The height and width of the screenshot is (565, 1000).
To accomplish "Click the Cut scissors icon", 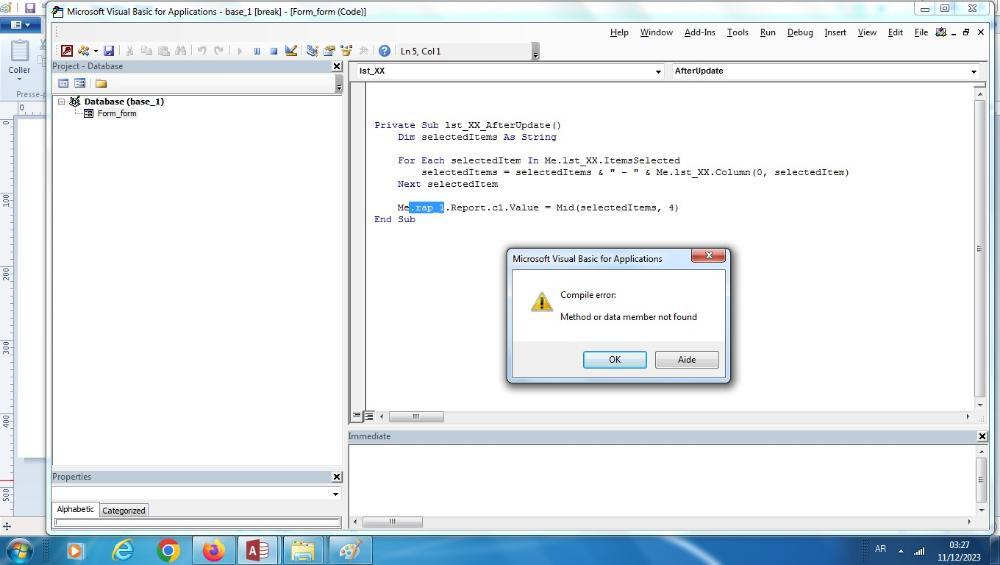I will coord(129,51).
